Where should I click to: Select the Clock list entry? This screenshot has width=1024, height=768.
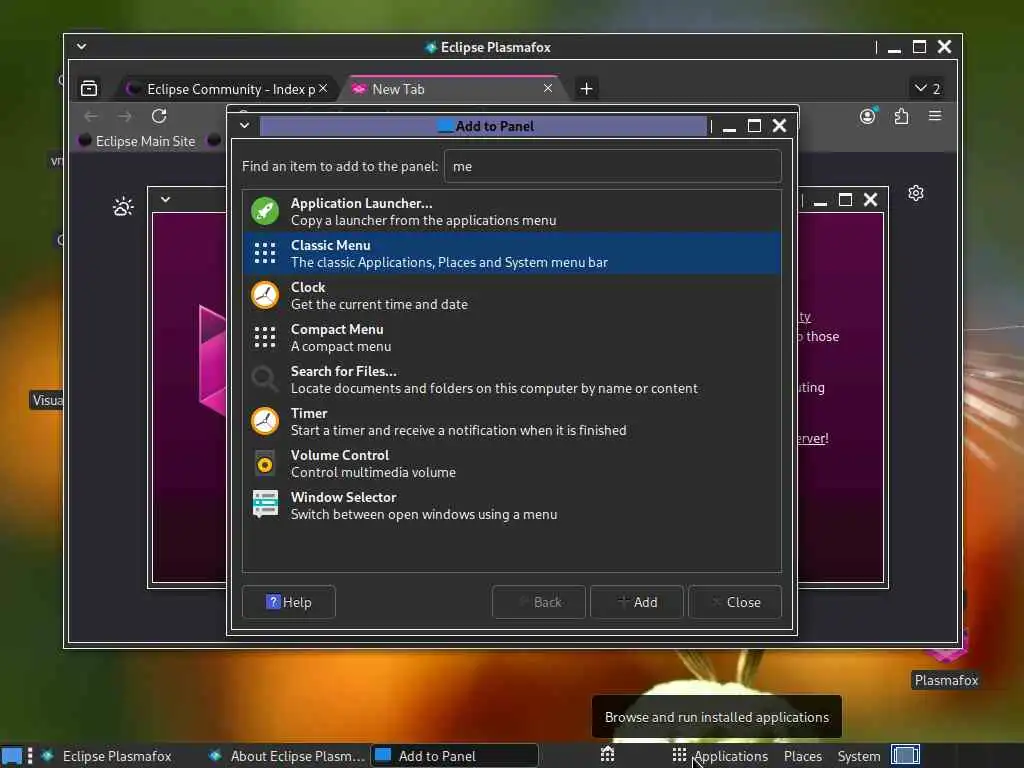[512, 295]
